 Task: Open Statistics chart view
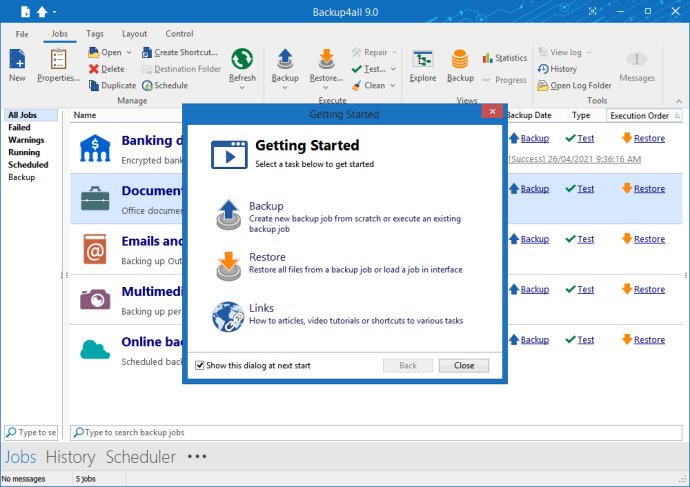505,58
